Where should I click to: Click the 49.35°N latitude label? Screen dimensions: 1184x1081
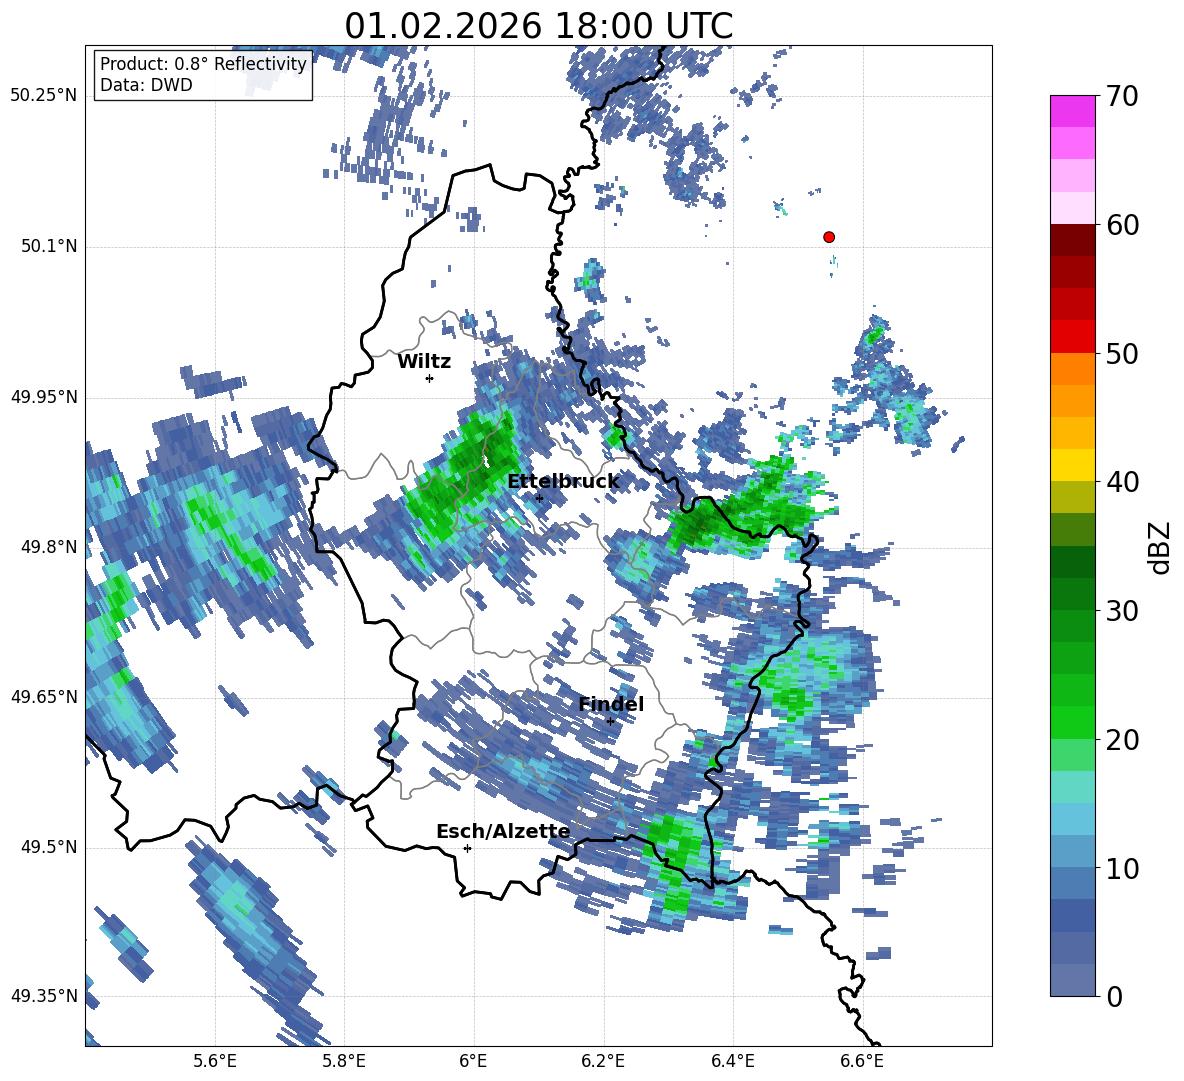coord(44,996)
